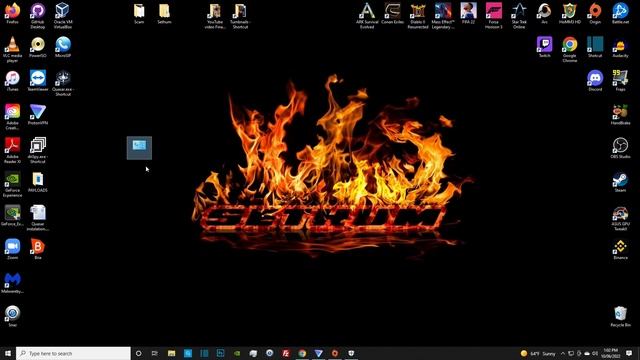The height and width of the screenshot is (360, 640).
Task: Launch the Steam desktop shortcut
Action: 620,182
